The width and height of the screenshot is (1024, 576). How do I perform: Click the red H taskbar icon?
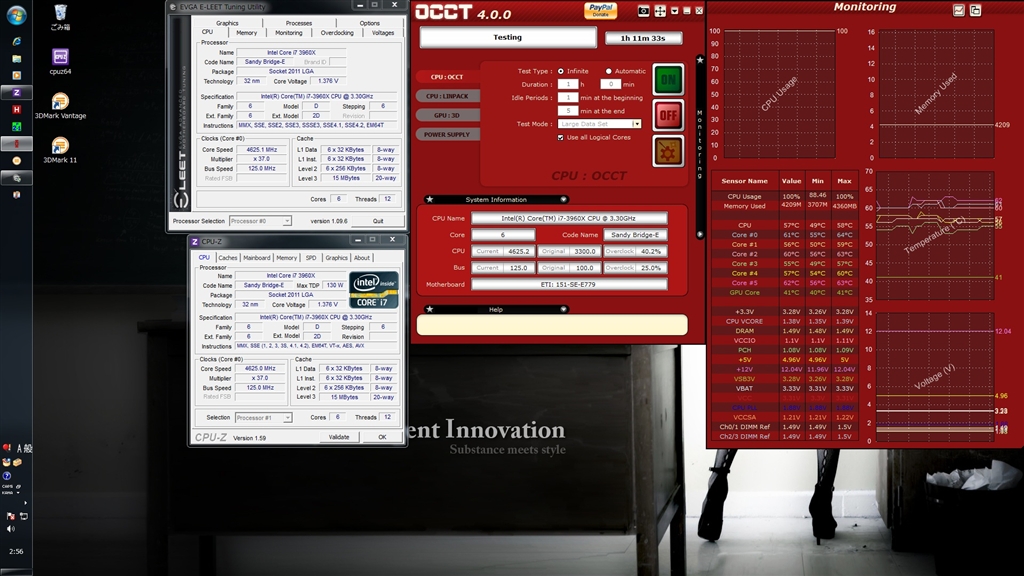click(16, 110)
